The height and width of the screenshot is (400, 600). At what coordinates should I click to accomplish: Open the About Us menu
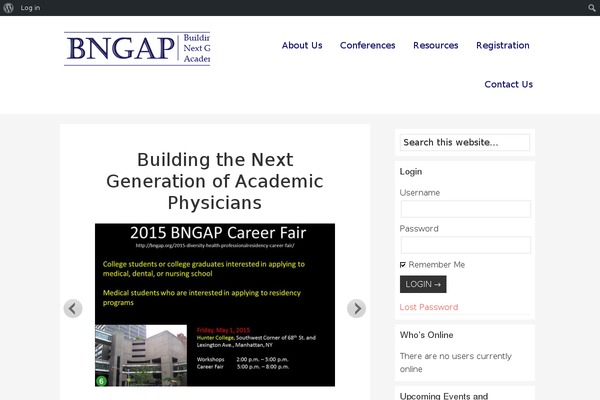click(x=302, y=45)
